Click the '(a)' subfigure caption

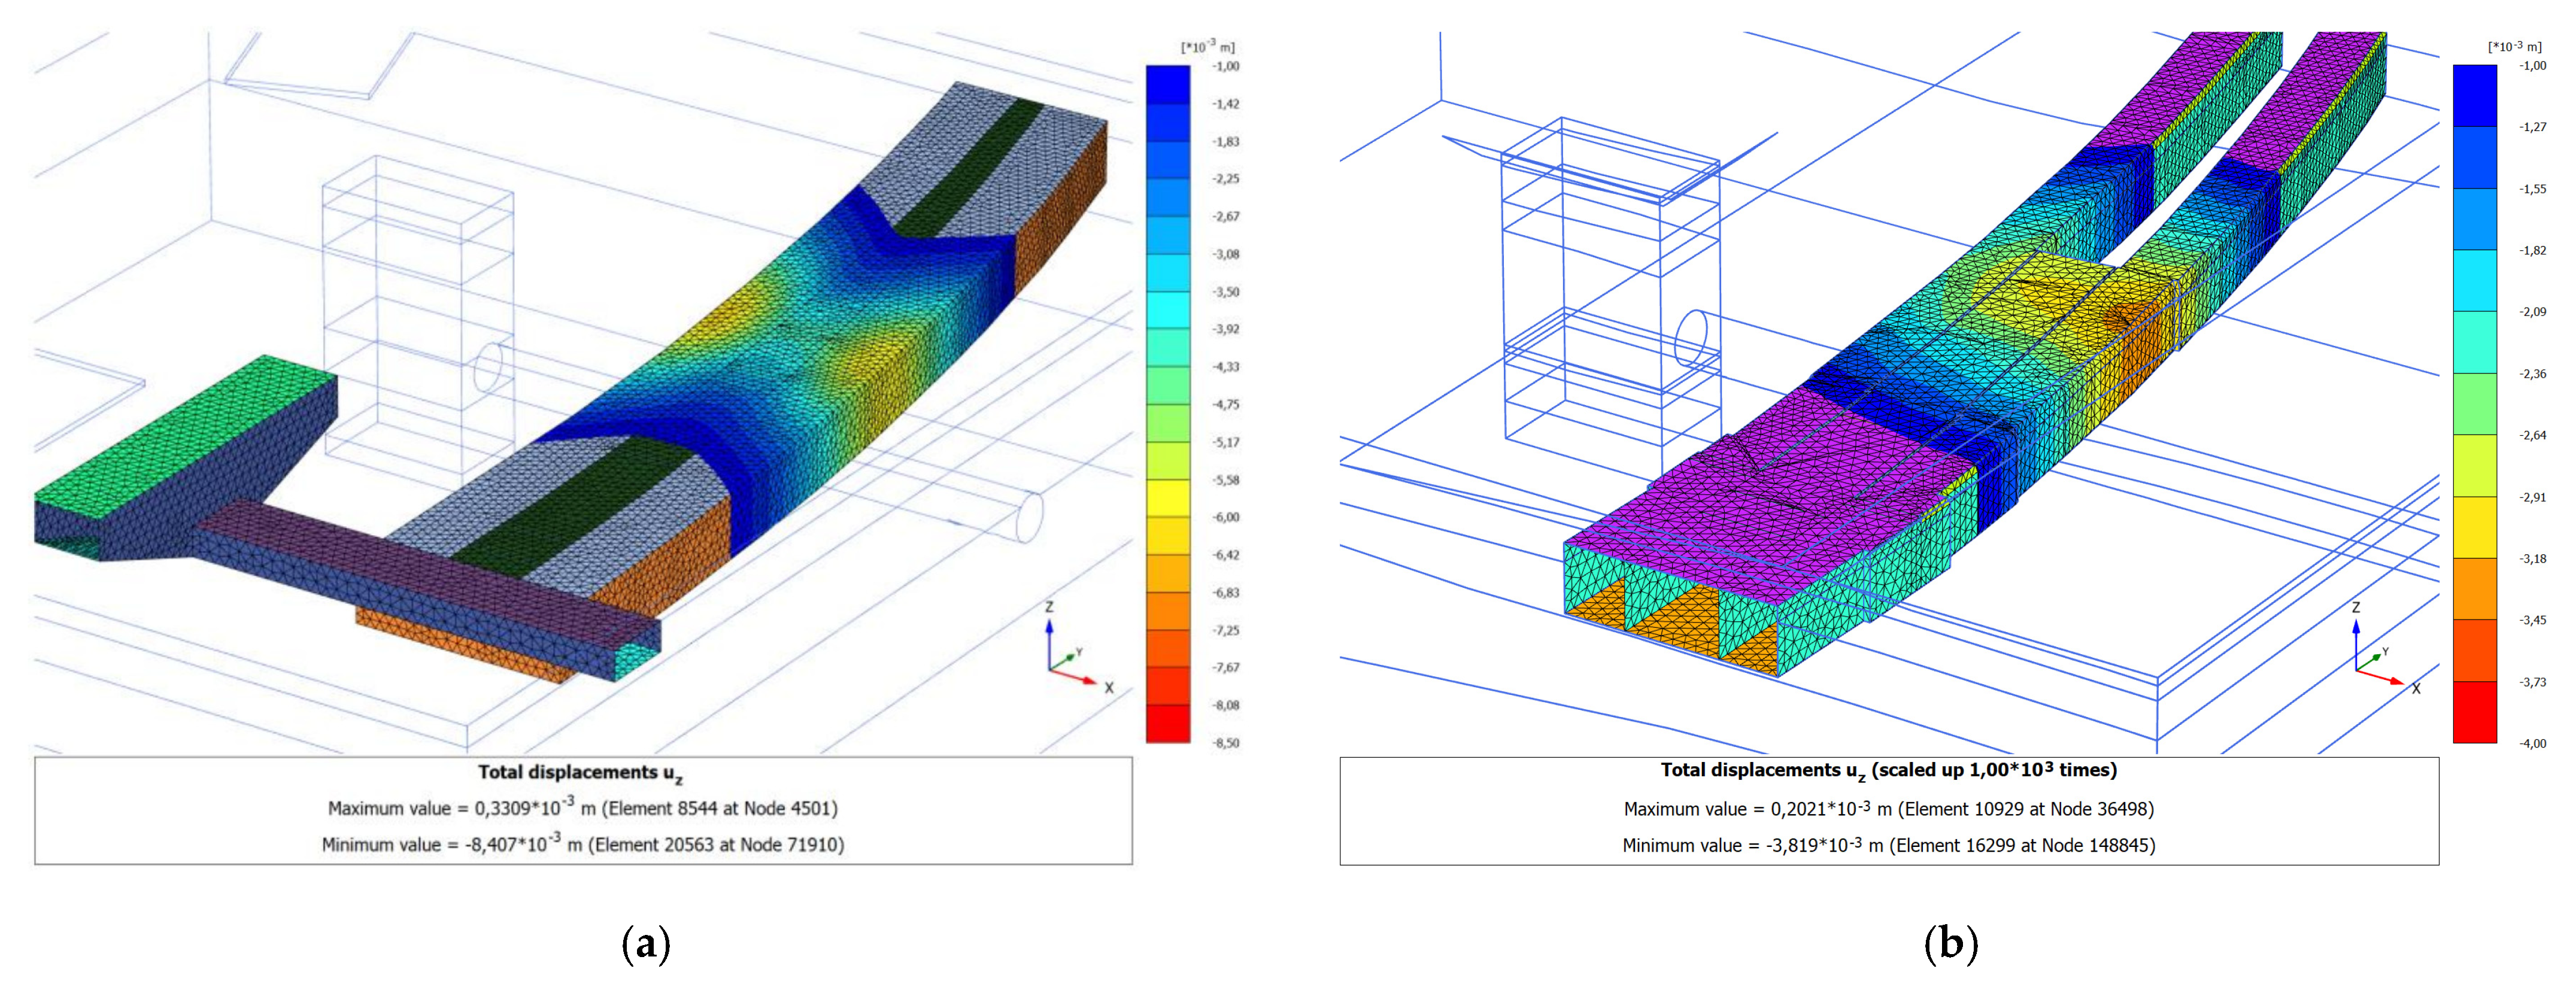[x=646, y=944]
